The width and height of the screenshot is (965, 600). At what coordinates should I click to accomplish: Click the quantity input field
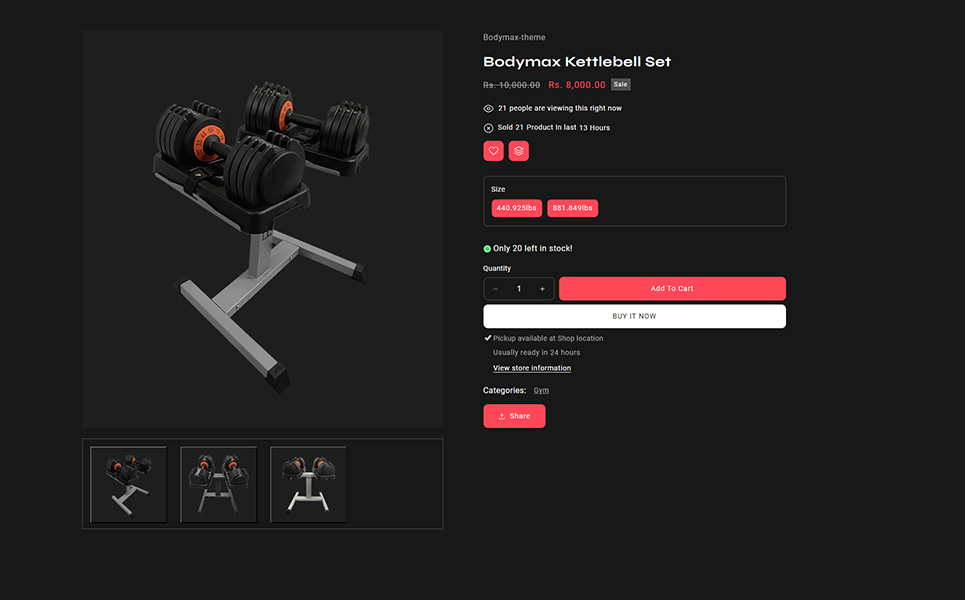pyautogui.click(x=519, y=289)
